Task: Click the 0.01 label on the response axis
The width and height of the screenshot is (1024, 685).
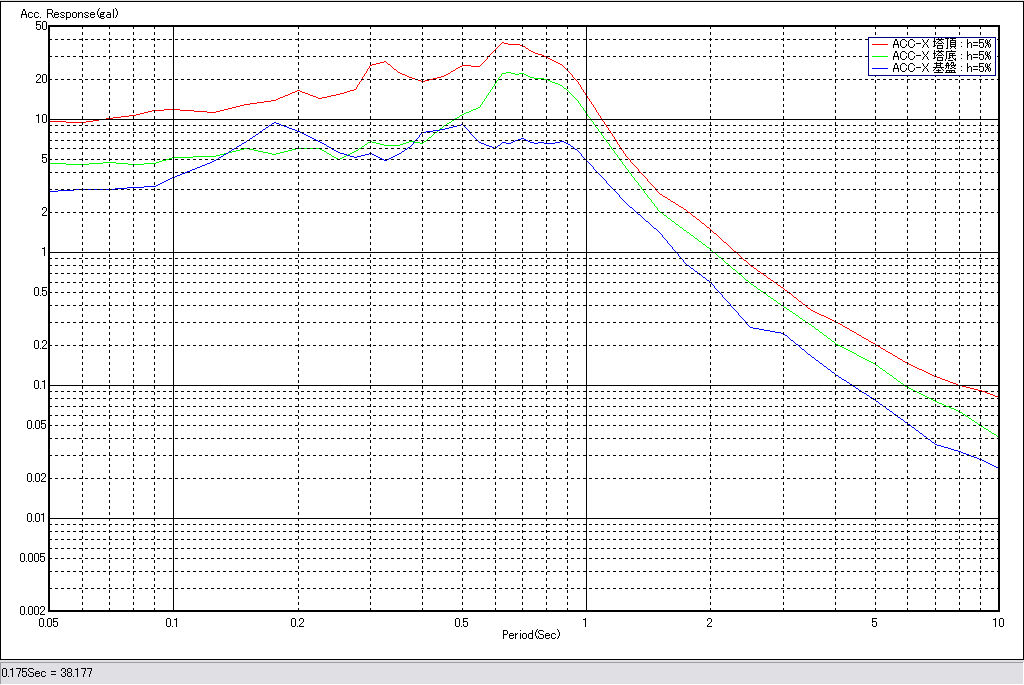Action: [x=36, y=518]
